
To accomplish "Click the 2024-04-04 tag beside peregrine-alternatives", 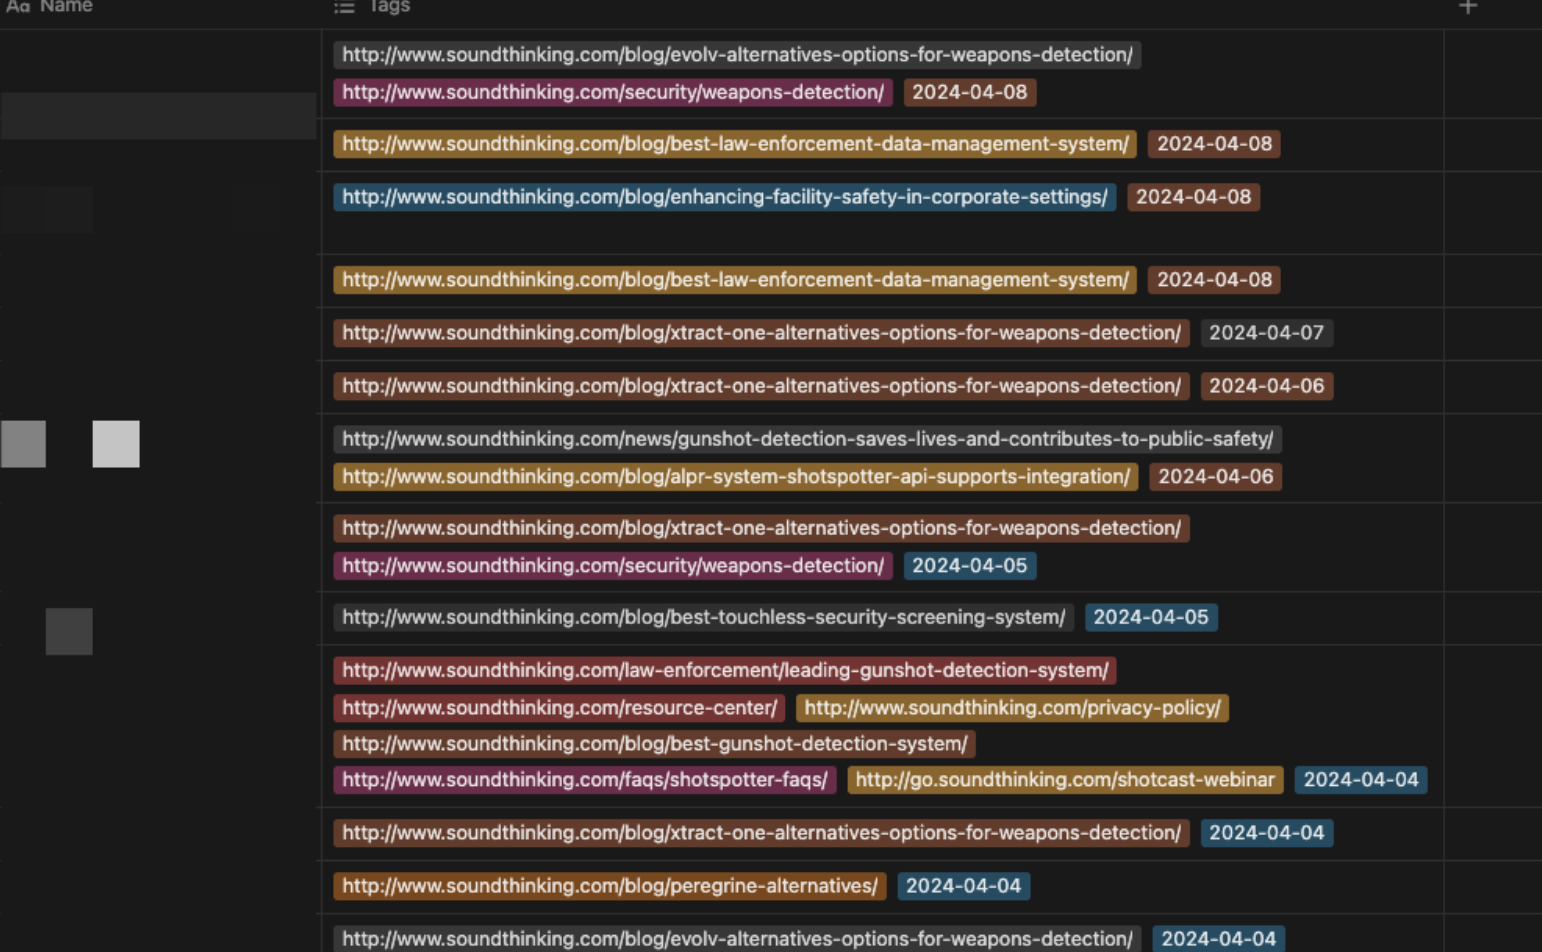I will pos(963,886).
